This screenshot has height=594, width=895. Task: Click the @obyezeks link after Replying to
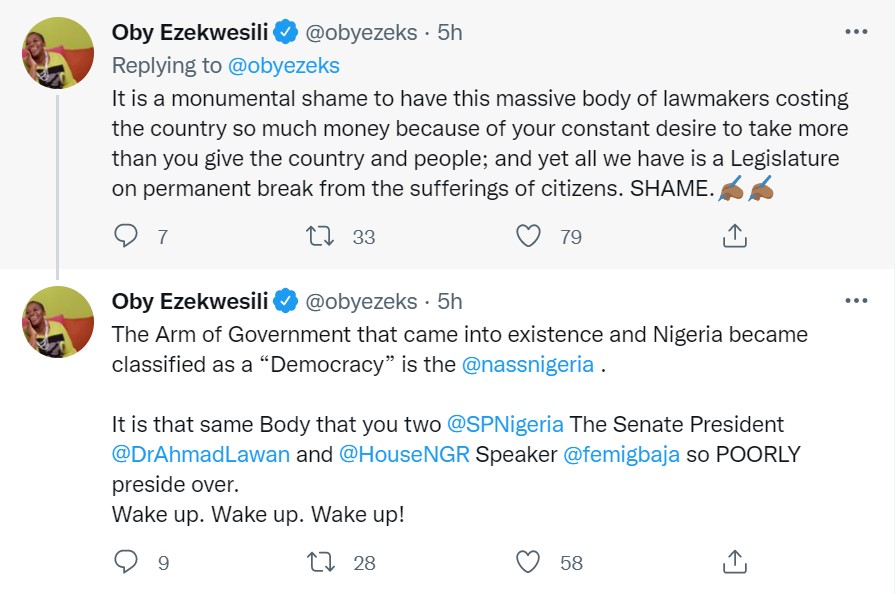click(282, 66)
